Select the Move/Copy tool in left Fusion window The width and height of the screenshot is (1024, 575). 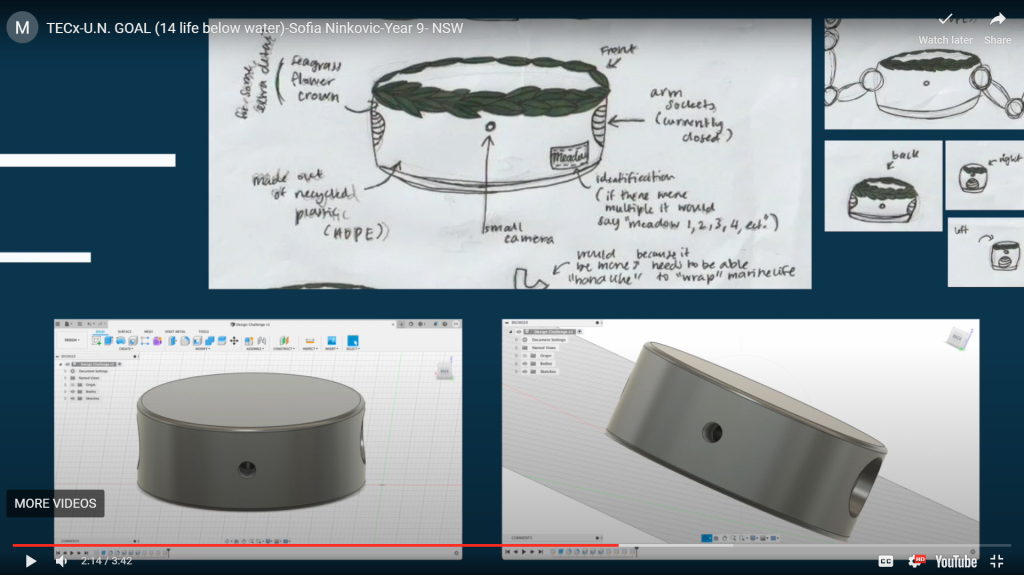click(234, 340)
